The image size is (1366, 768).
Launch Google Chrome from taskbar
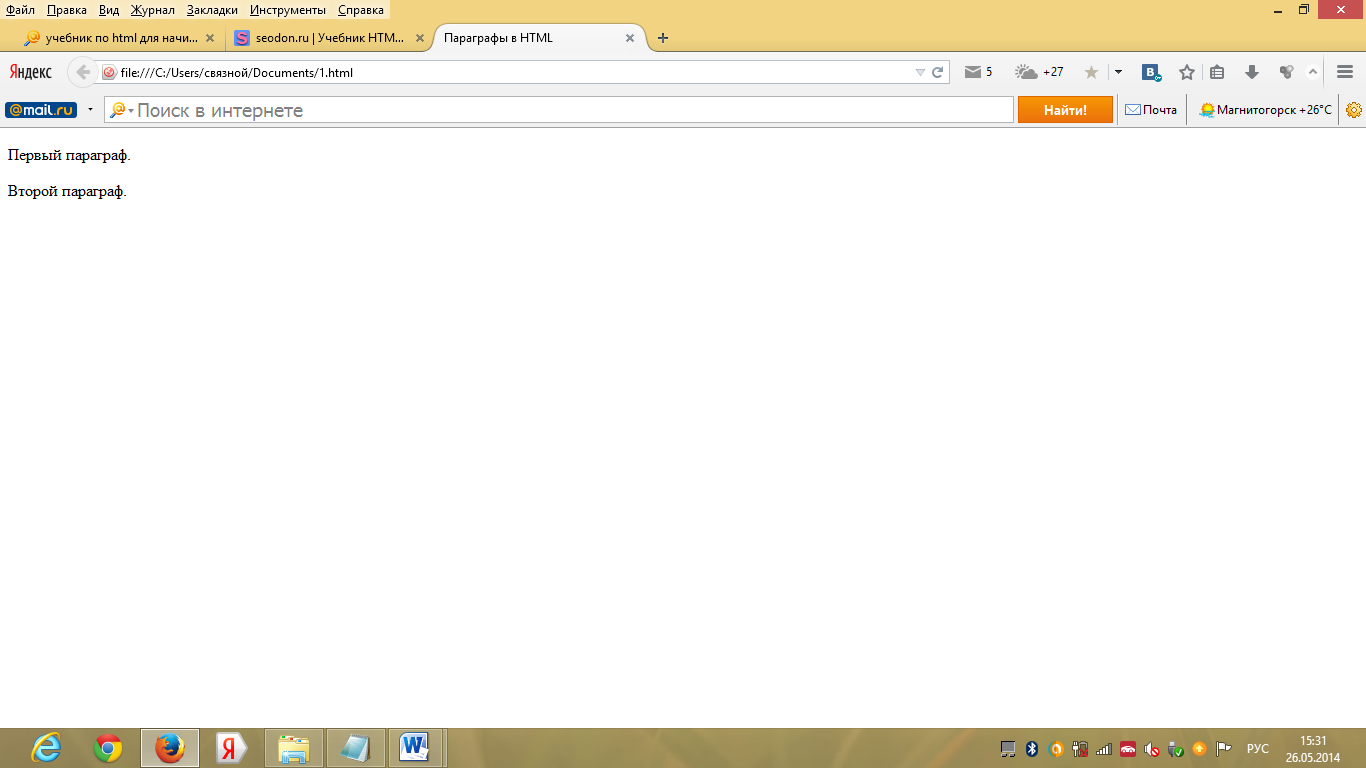(x=108, y=748)
